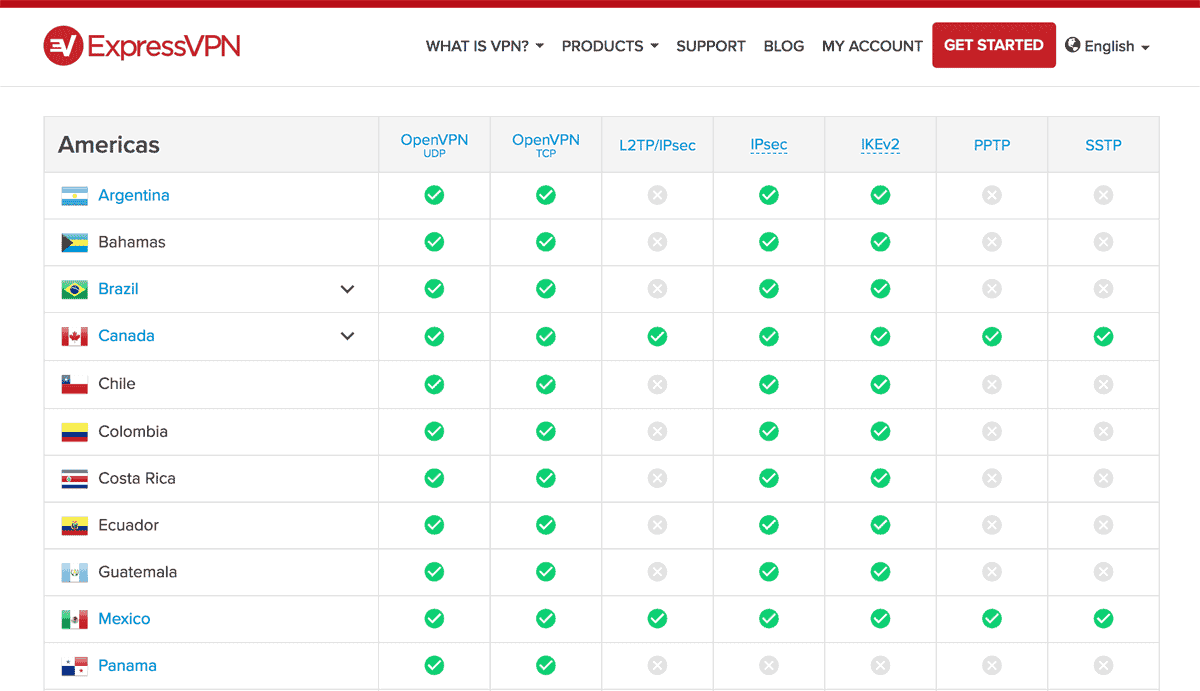Image resolution: width=1200 pixels, height=691 pixels.
Task: Expand the Canada server locations row
Action: (347, 336)
